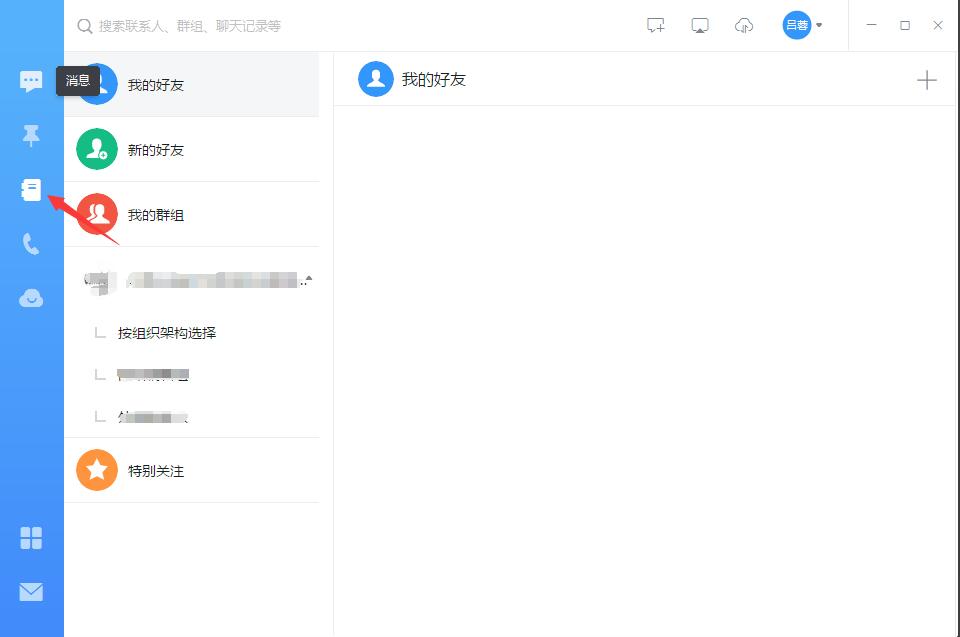
Task: Click the cloud upload icon
Action: (x=743, y=25)
